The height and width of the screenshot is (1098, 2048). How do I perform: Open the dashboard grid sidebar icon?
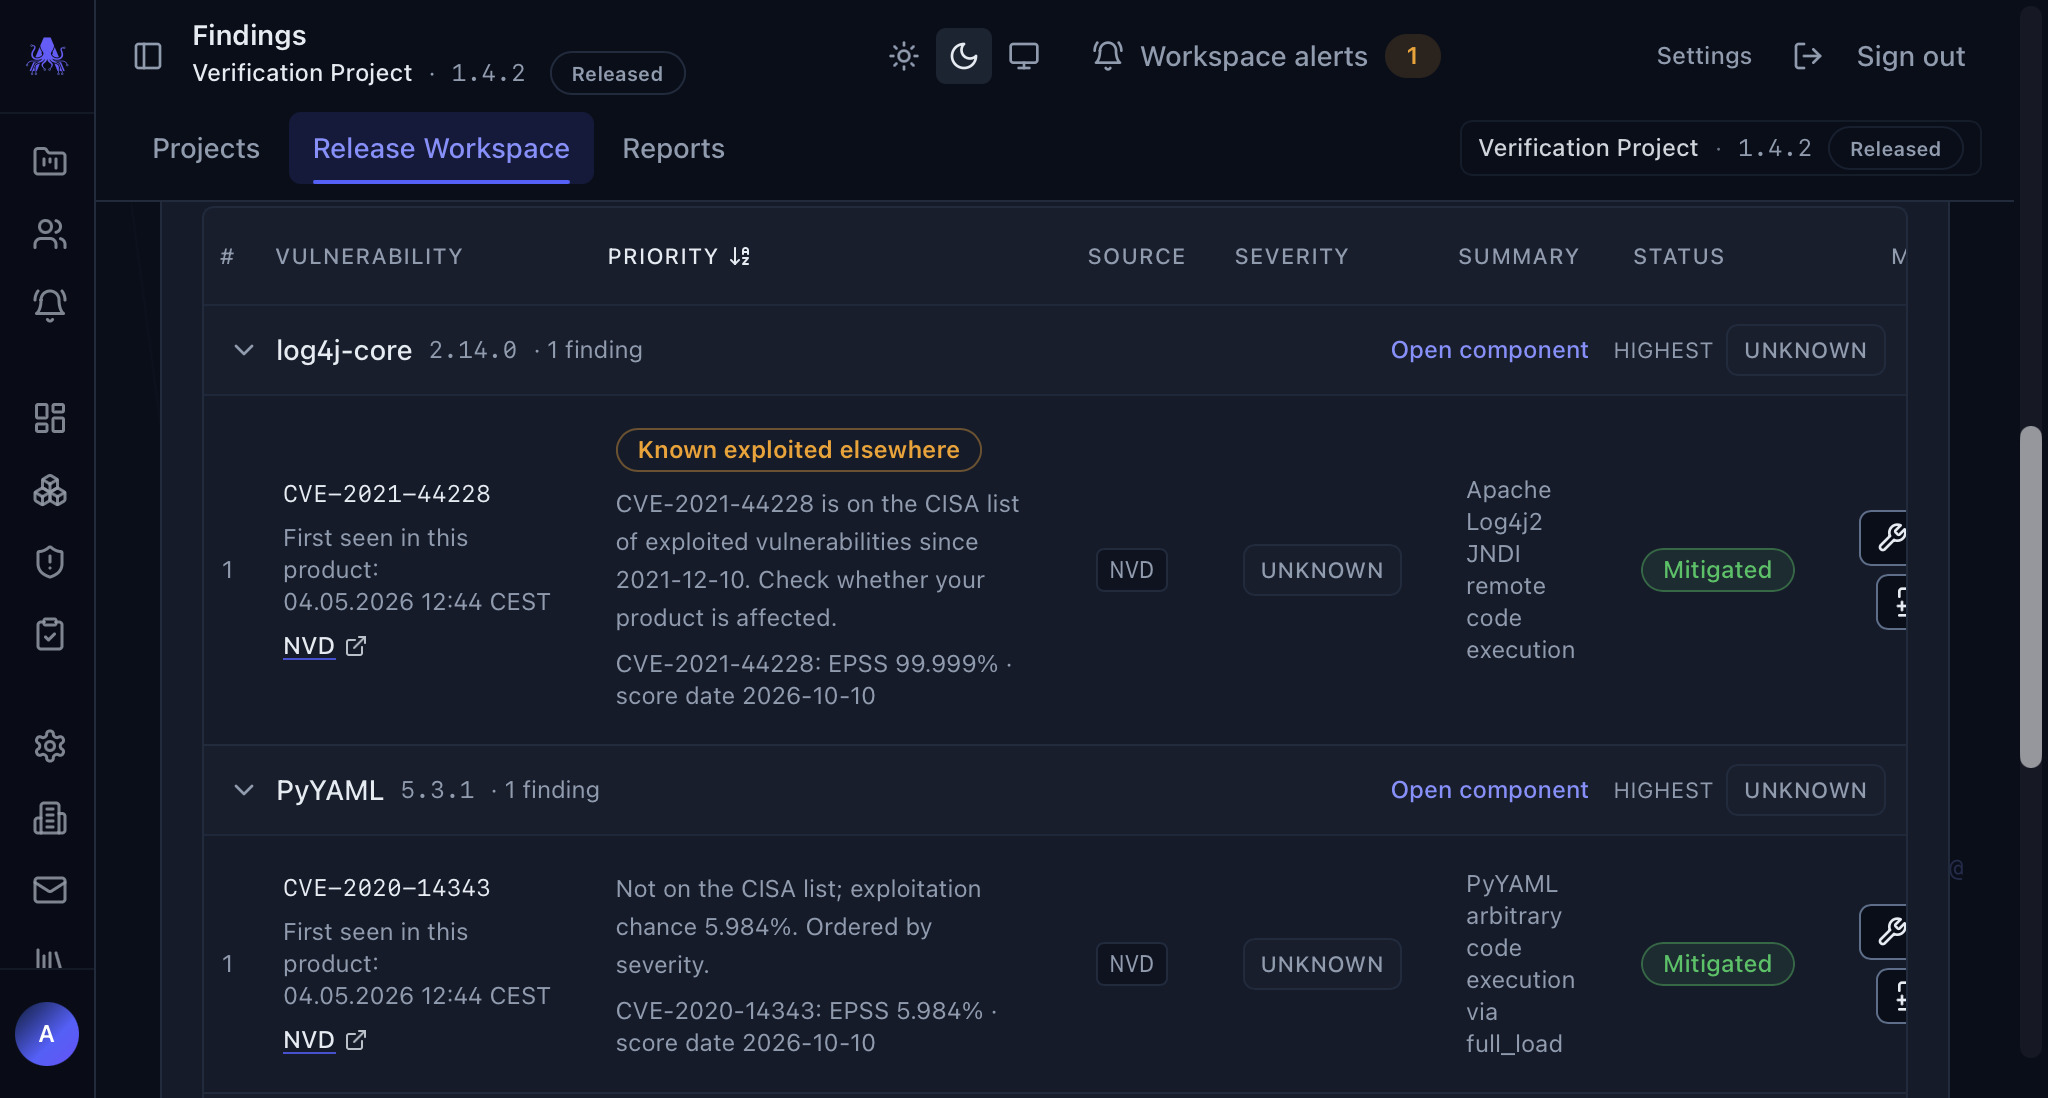click(50, 418)
